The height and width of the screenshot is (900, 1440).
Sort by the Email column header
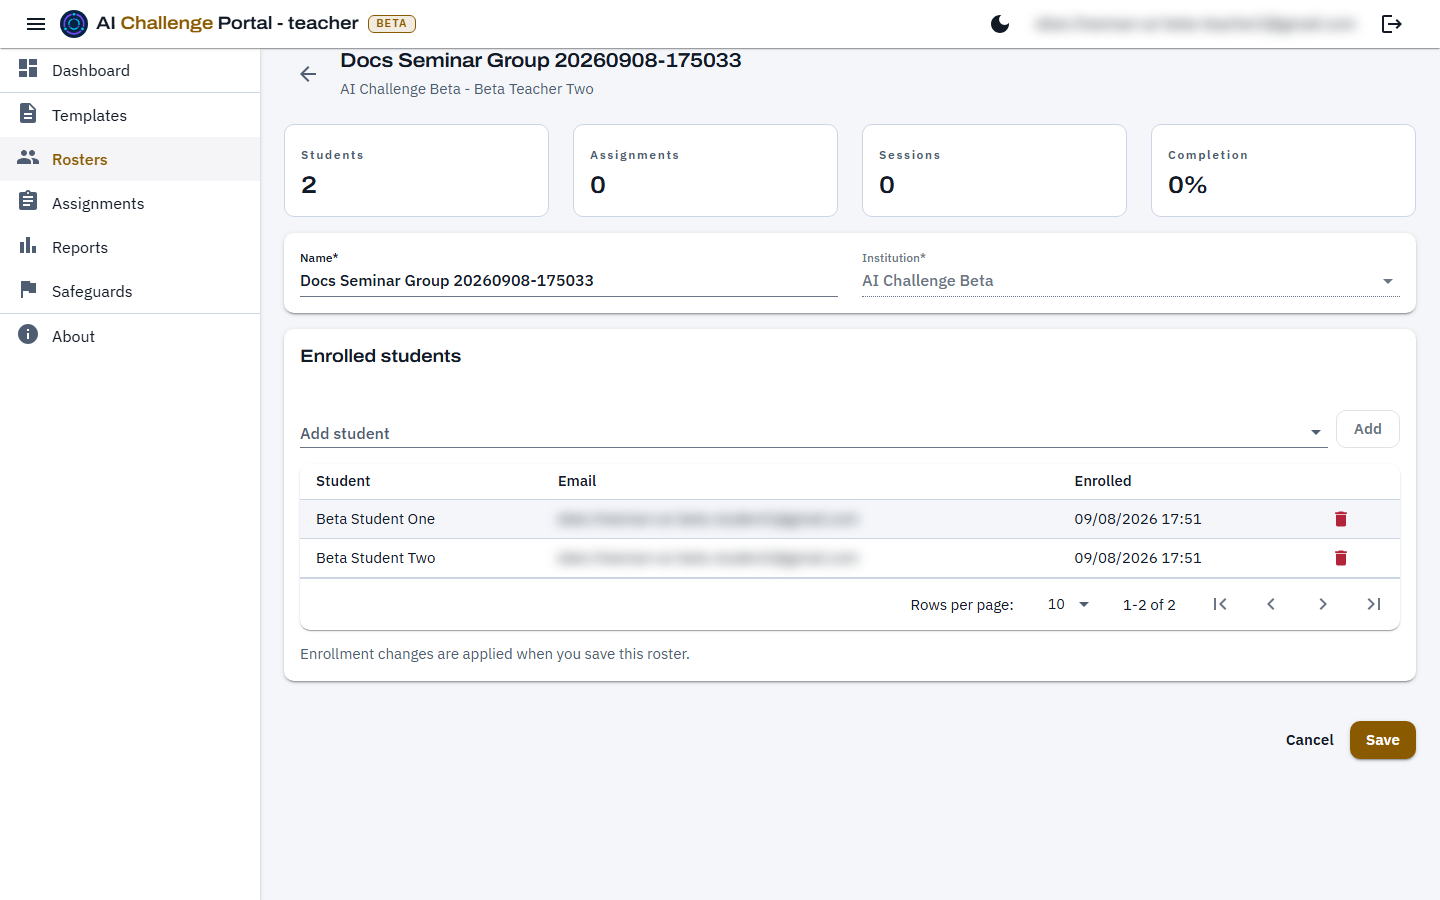coord(577,481)
